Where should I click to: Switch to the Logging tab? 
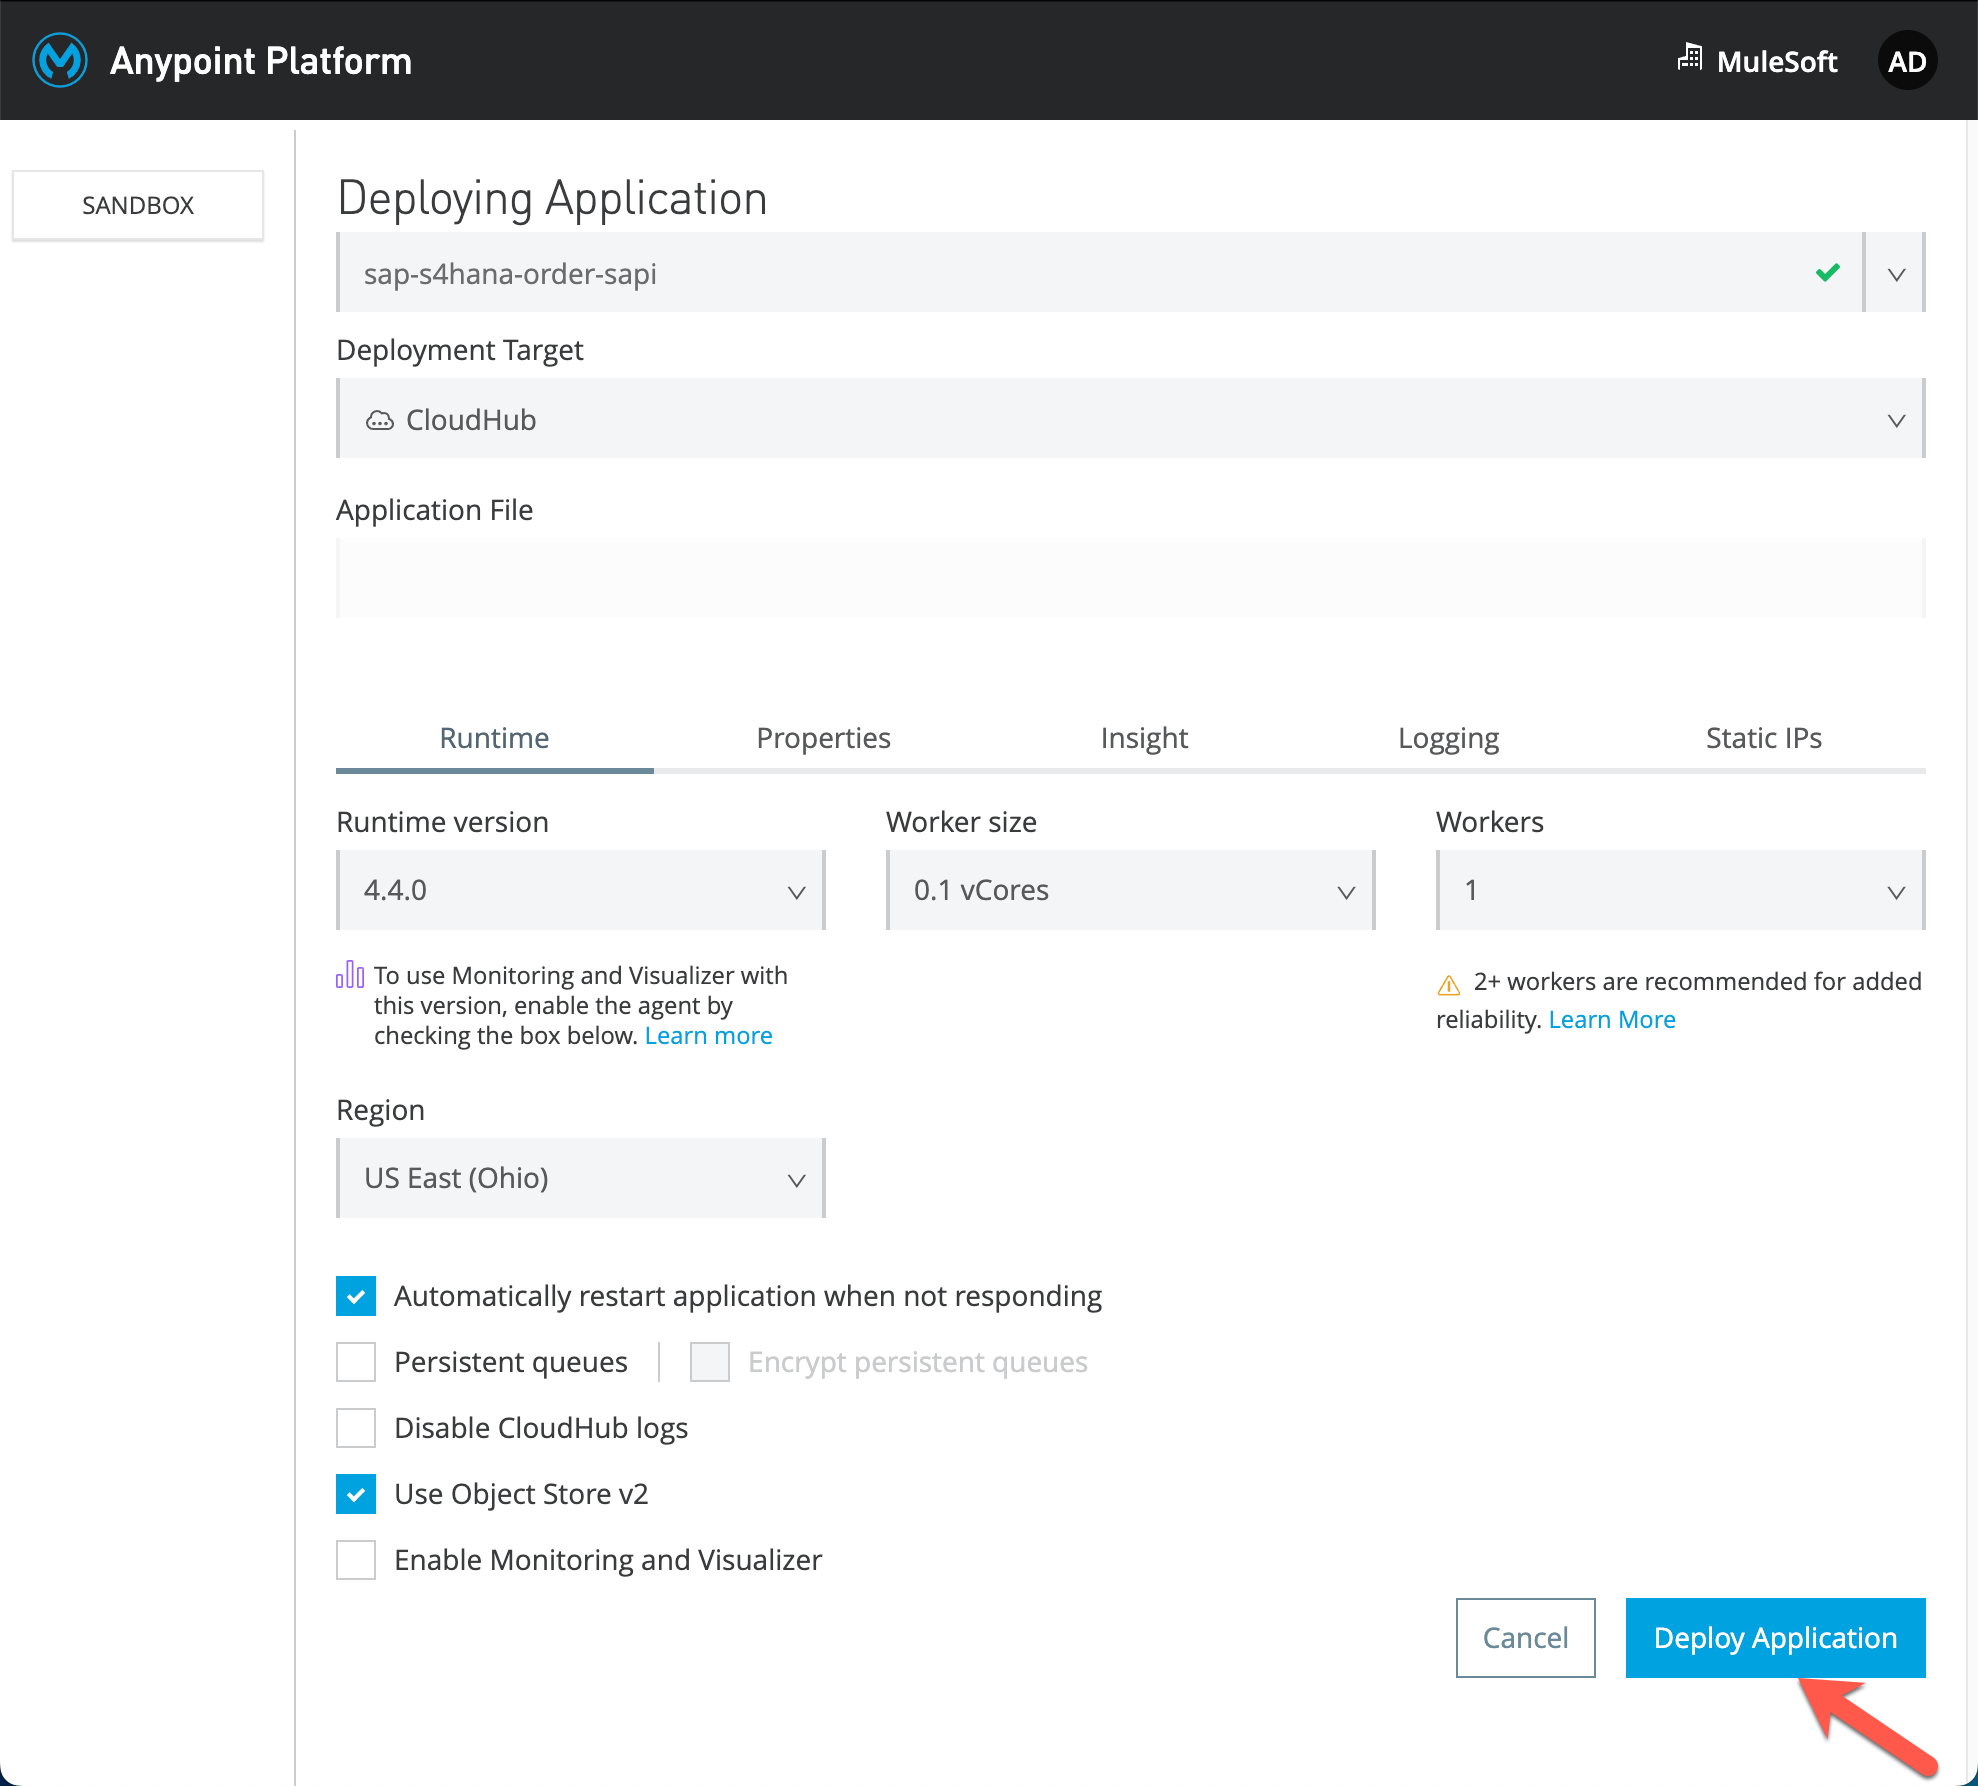tap(1448, 738)
